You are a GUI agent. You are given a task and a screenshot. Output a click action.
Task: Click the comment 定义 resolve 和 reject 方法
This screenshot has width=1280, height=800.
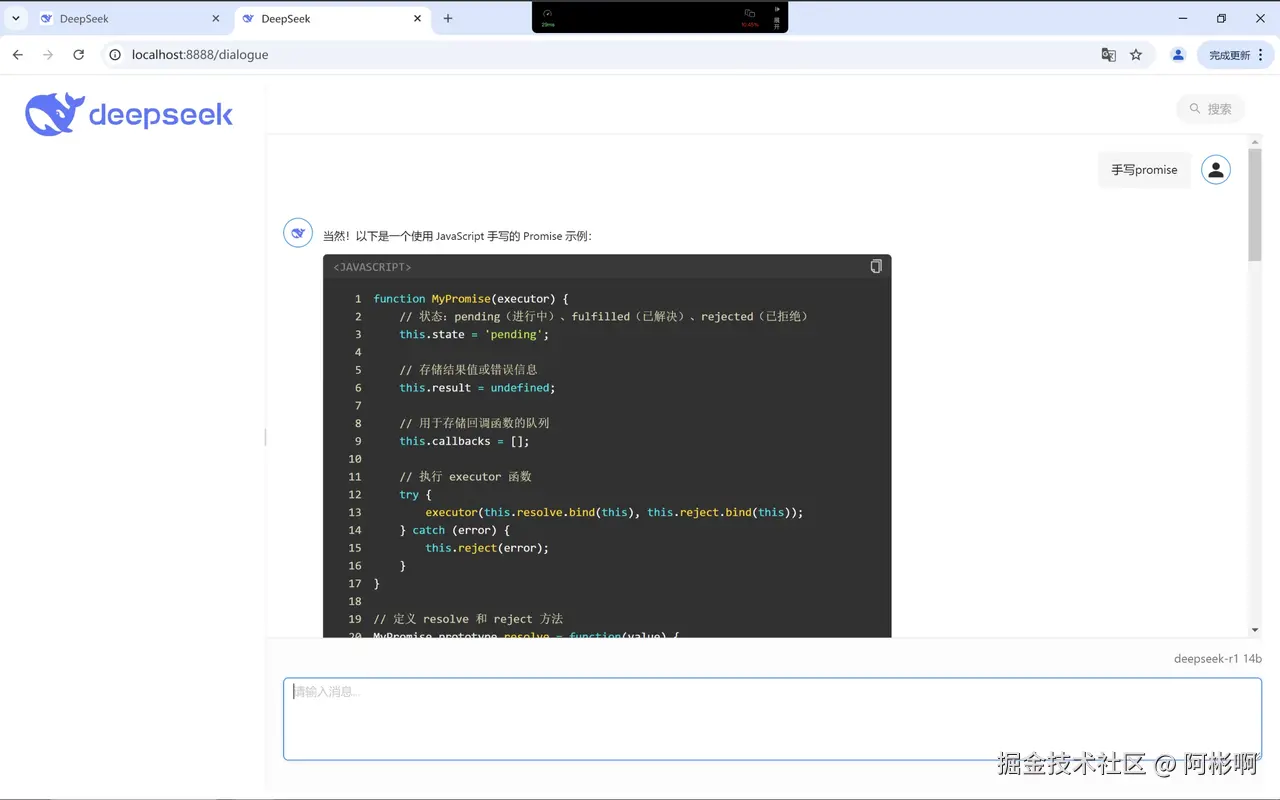coord(468,619)
